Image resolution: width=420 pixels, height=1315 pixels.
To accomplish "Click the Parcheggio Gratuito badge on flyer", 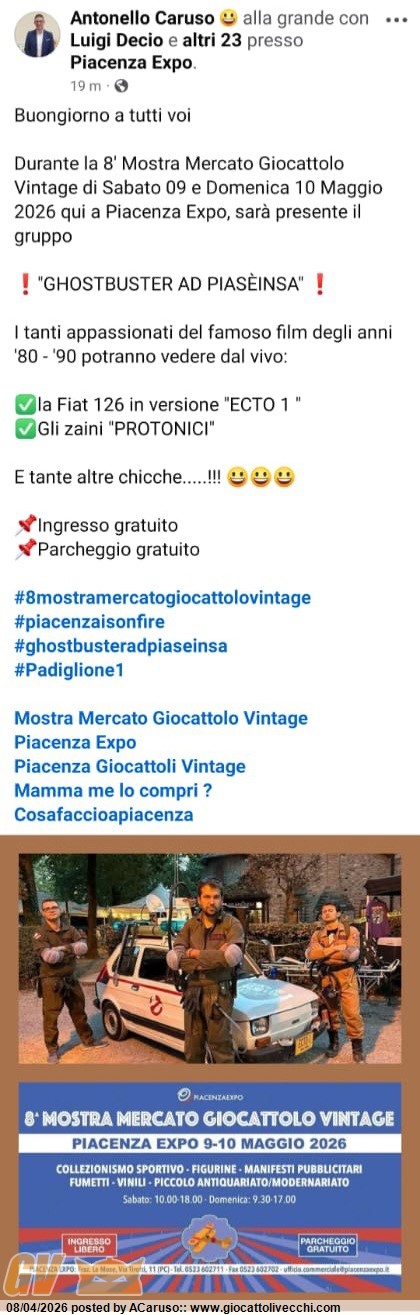I will (x=327, y=1246).
